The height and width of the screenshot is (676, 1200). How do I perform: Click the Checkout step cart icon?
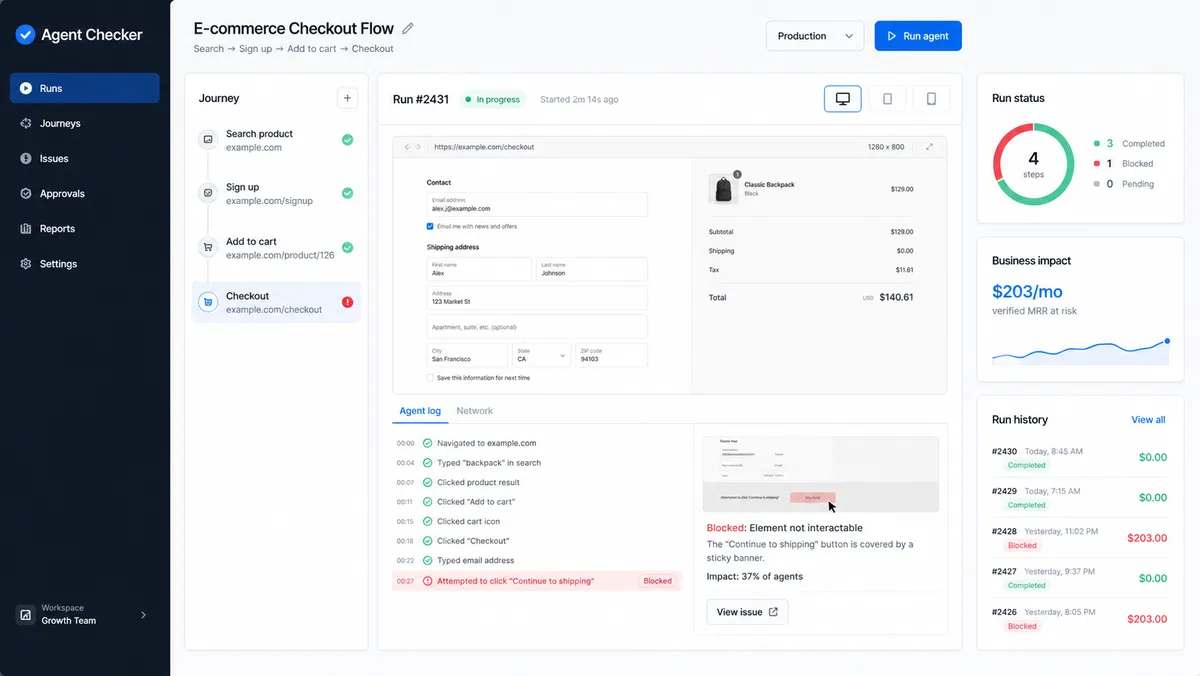[x=208, y=302]
